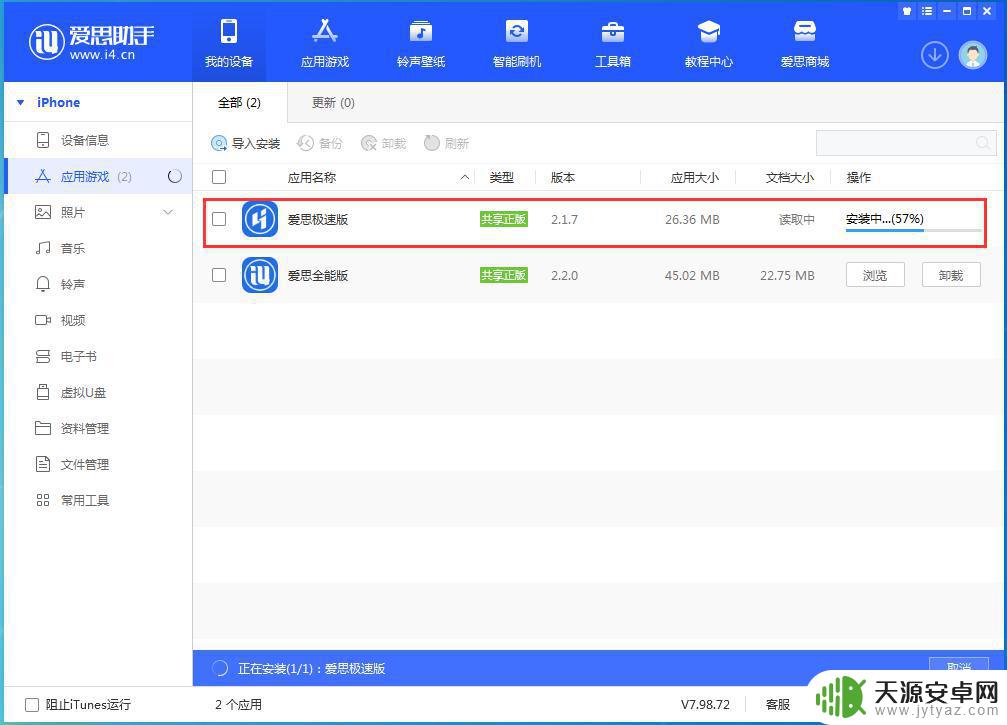Click 卸载 button for 爱思全能版
The image size is (1007, 725).
click(x=950, y=275)
